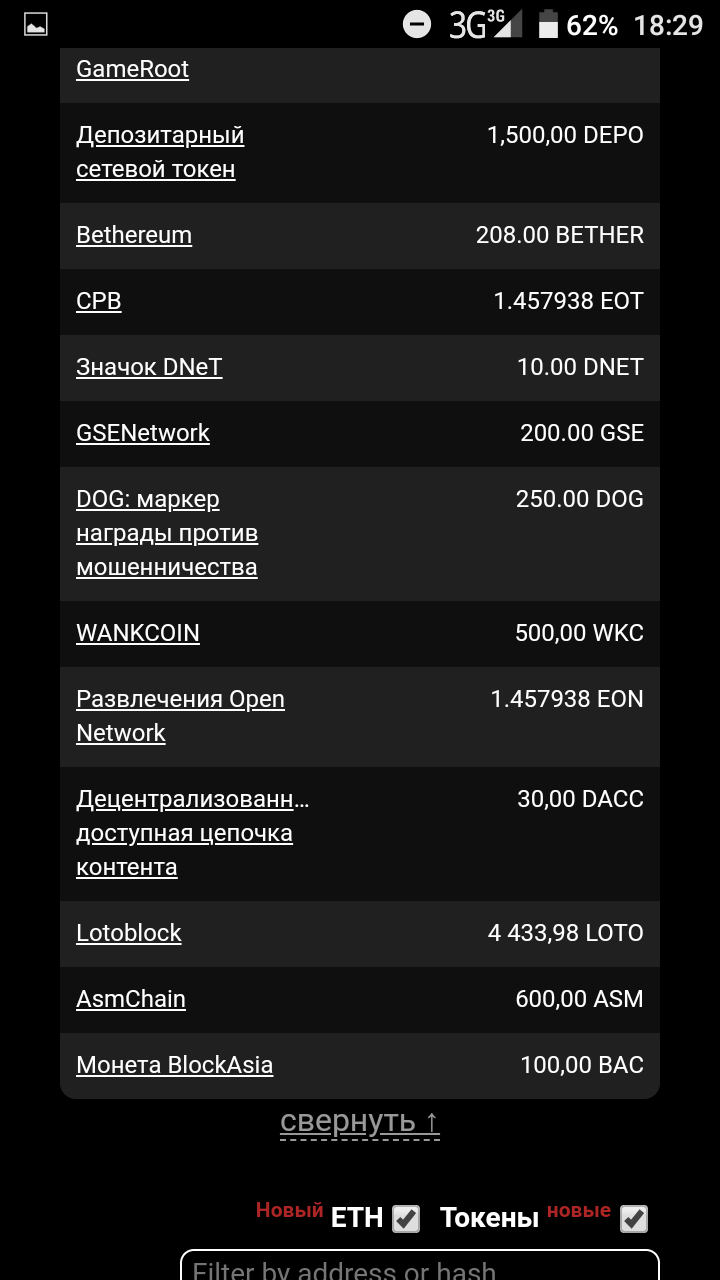Open the Депозитарный сетевой токен link
This screenshot has height=1280, width=720.
pyautogui.click(x=160, y=152)
